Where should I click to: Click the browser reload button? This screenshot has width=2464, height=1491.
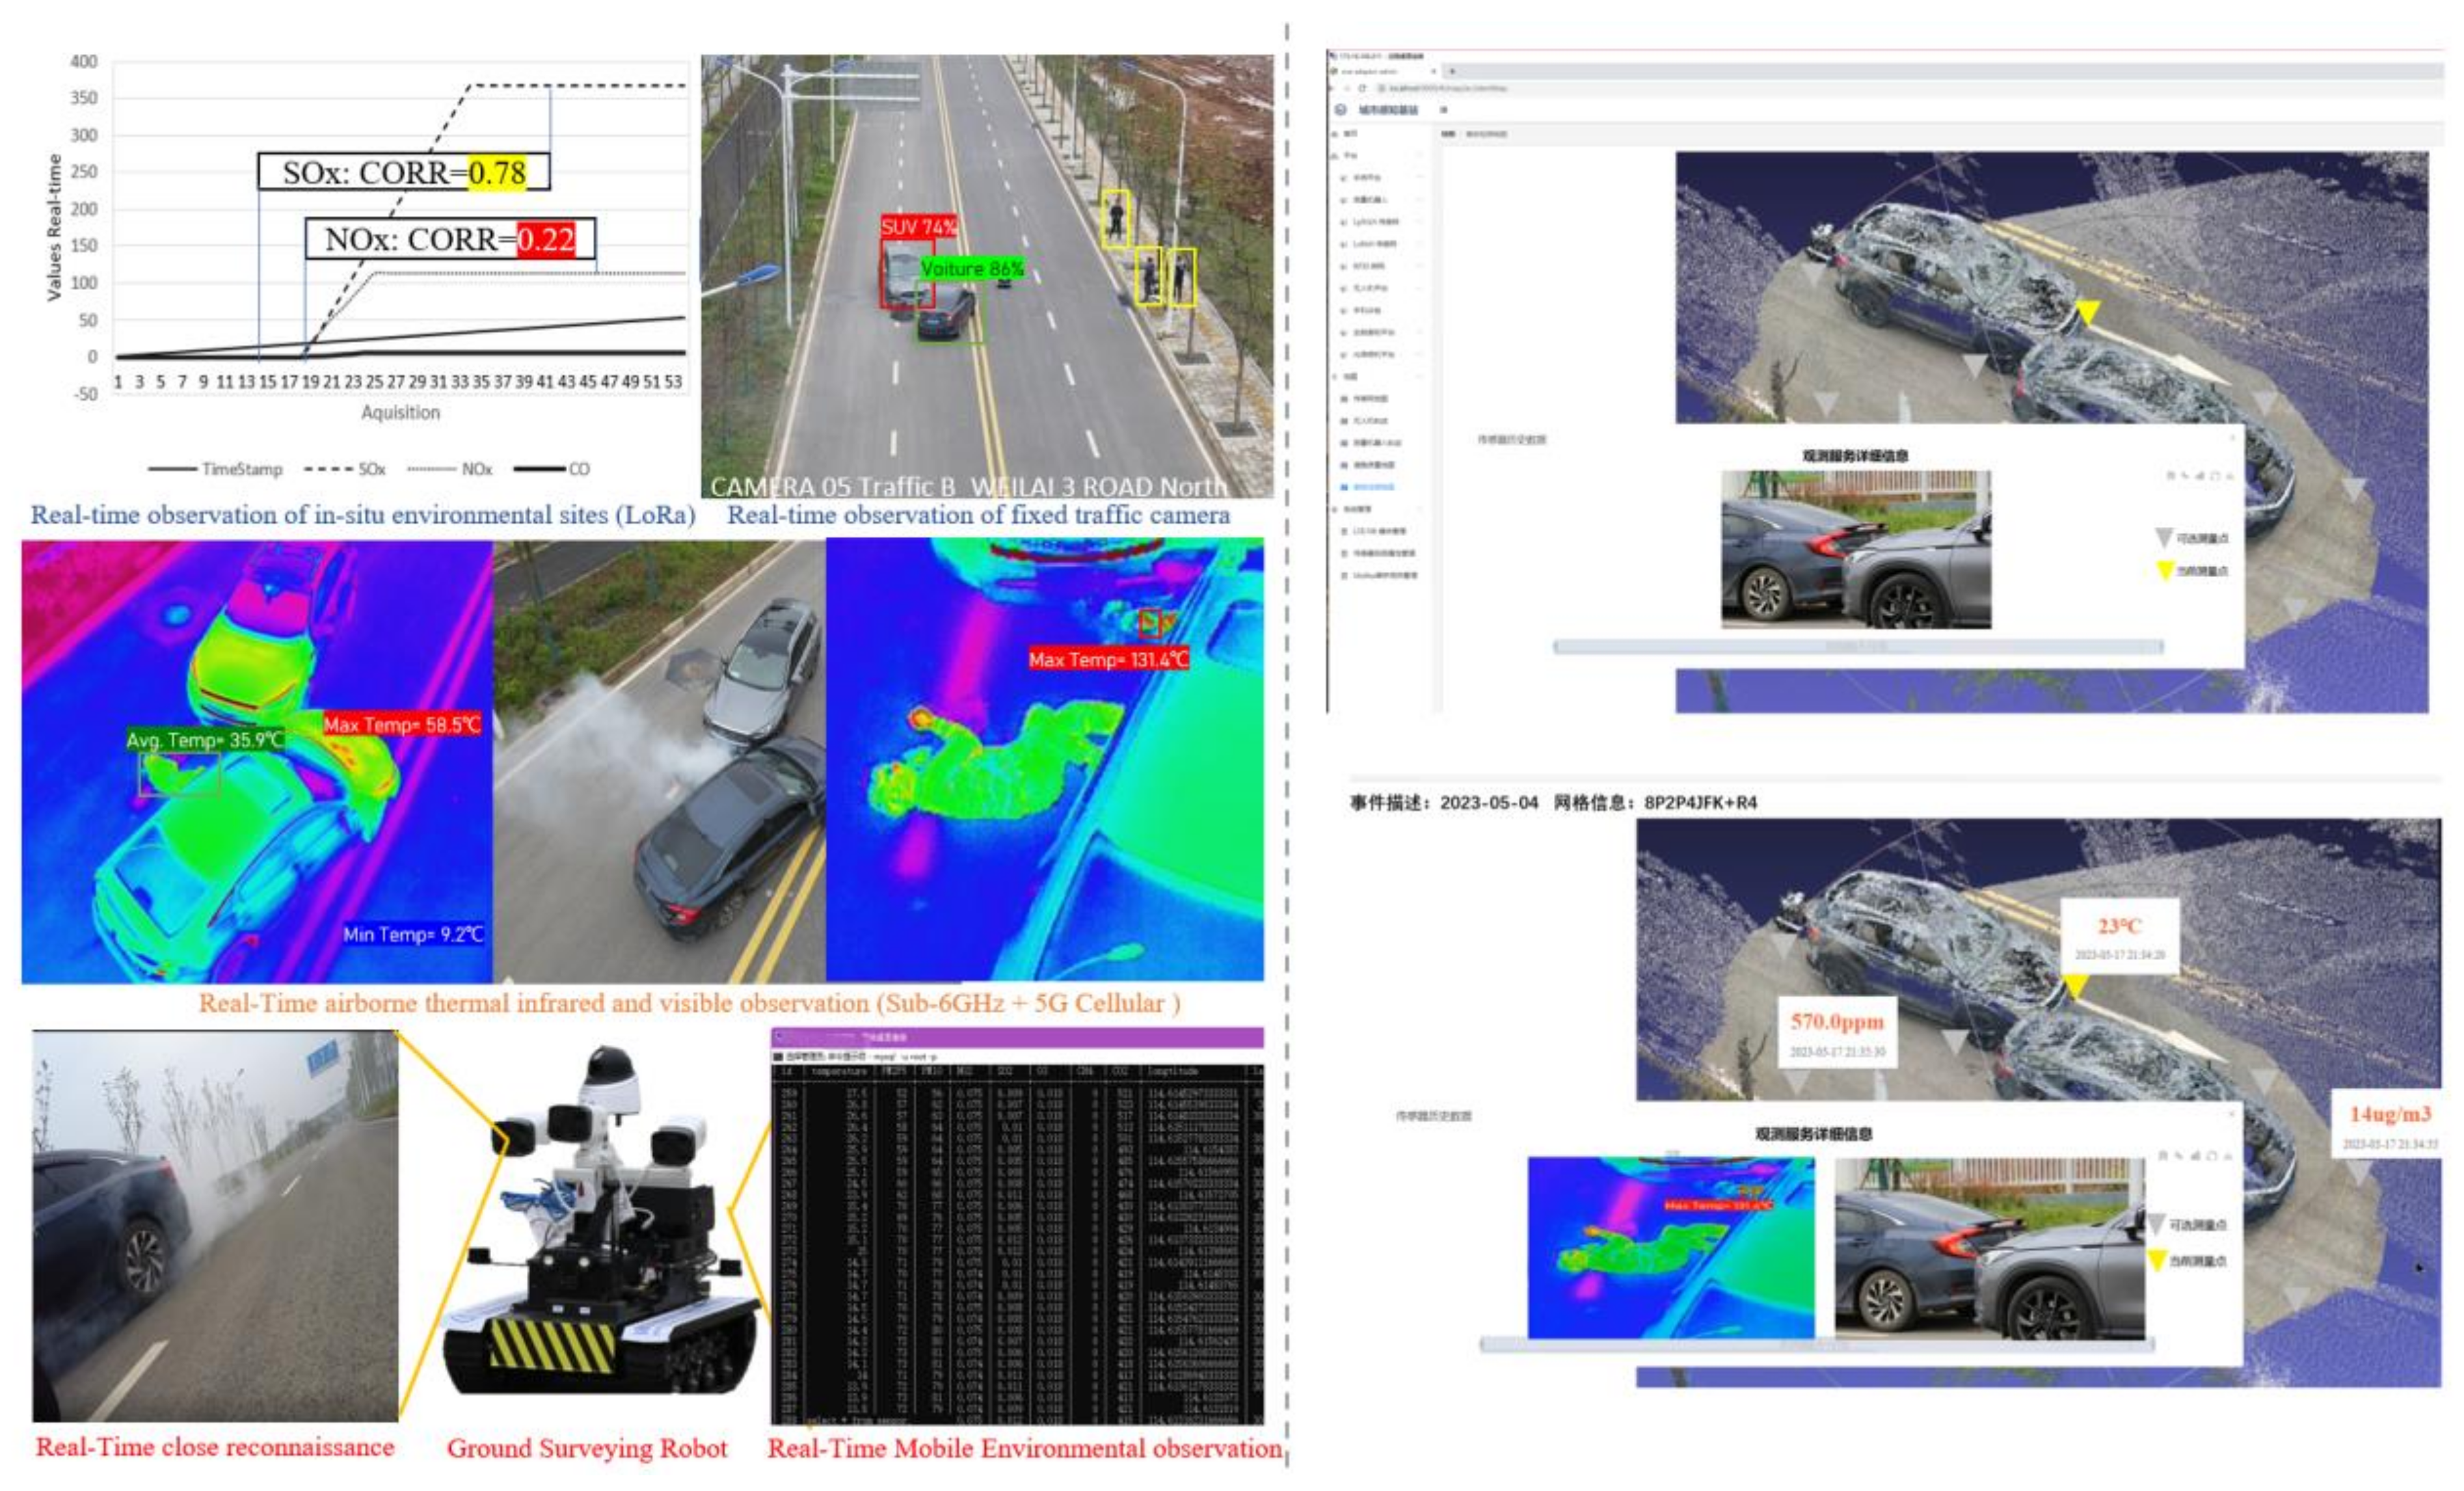1362,88
